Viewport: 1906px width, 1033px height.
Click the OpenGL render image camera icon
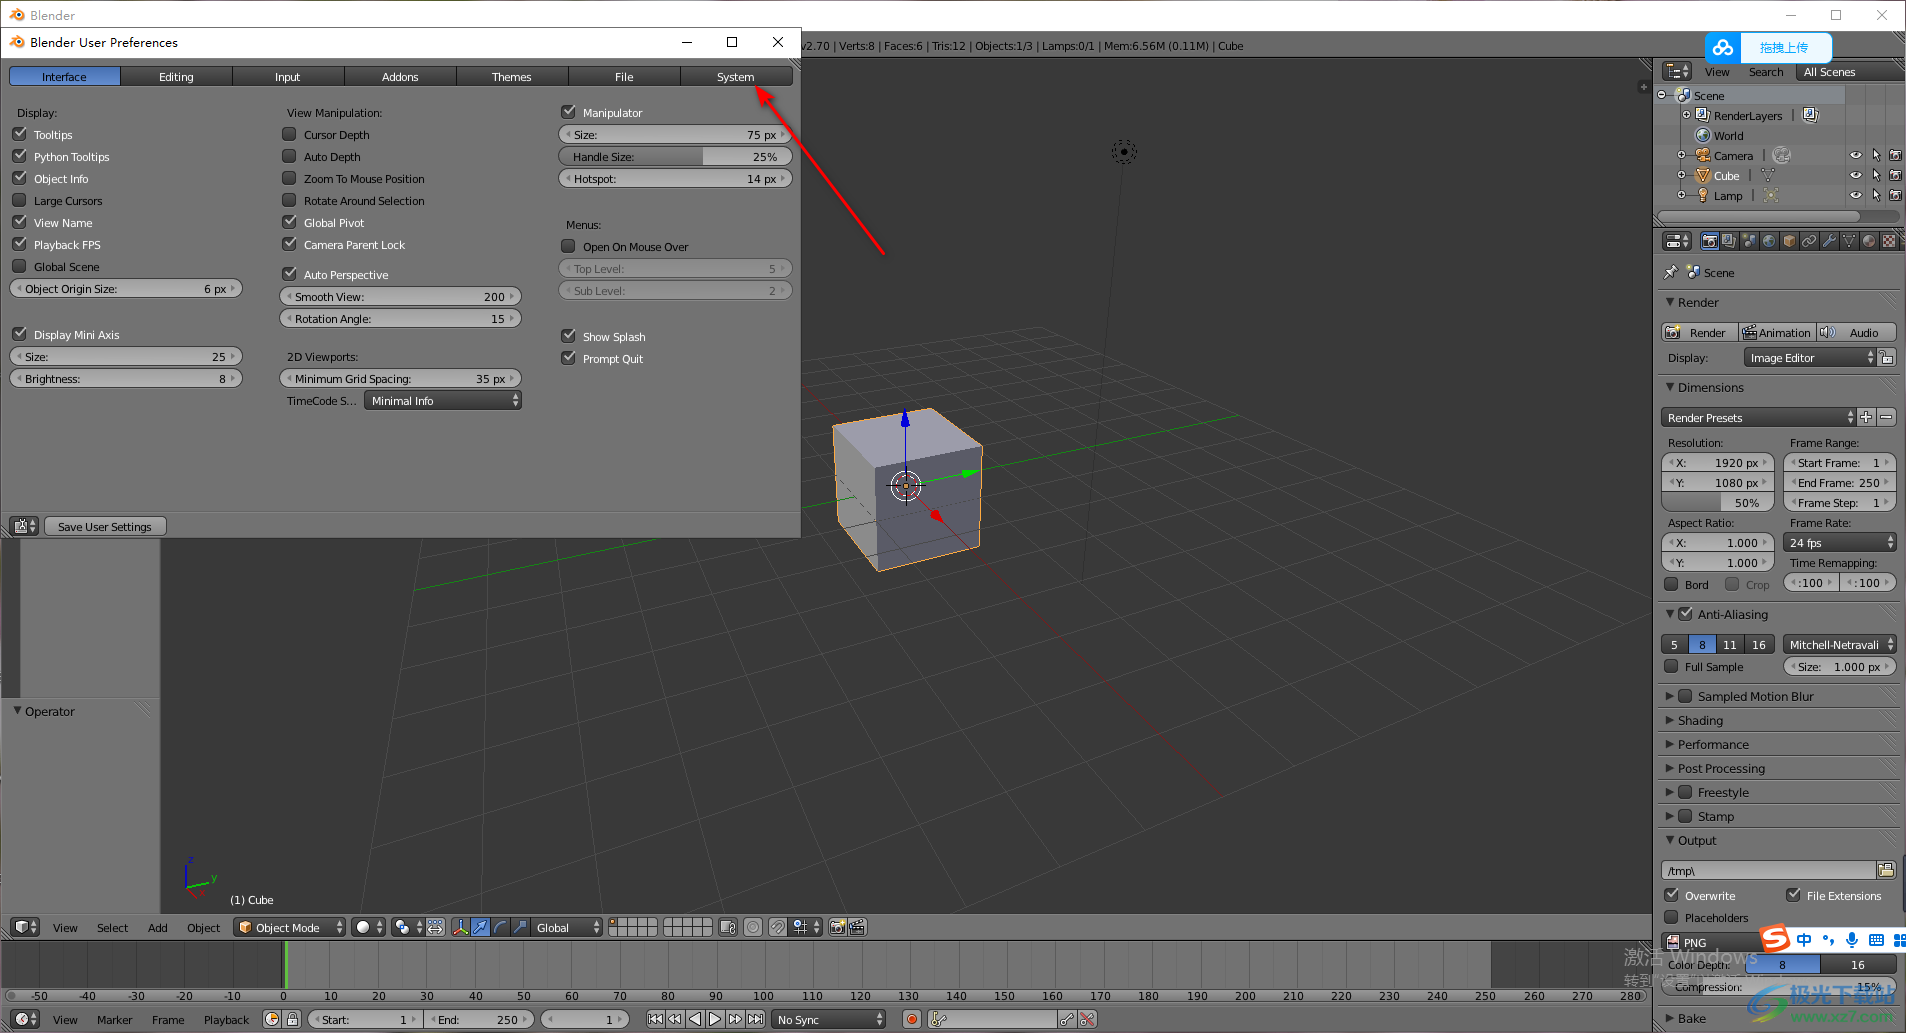[x=838, y=927]
